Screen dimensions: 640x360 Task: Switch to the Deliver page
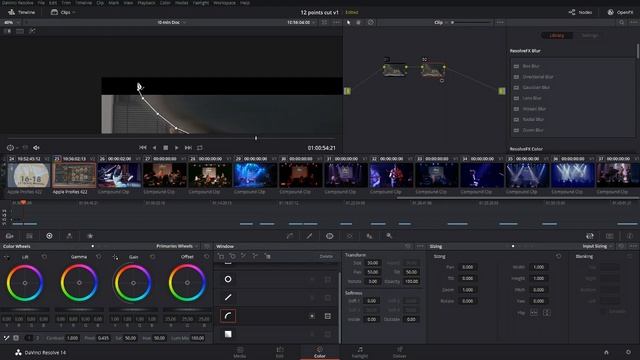pyautogui.click(x=400, y=352)
